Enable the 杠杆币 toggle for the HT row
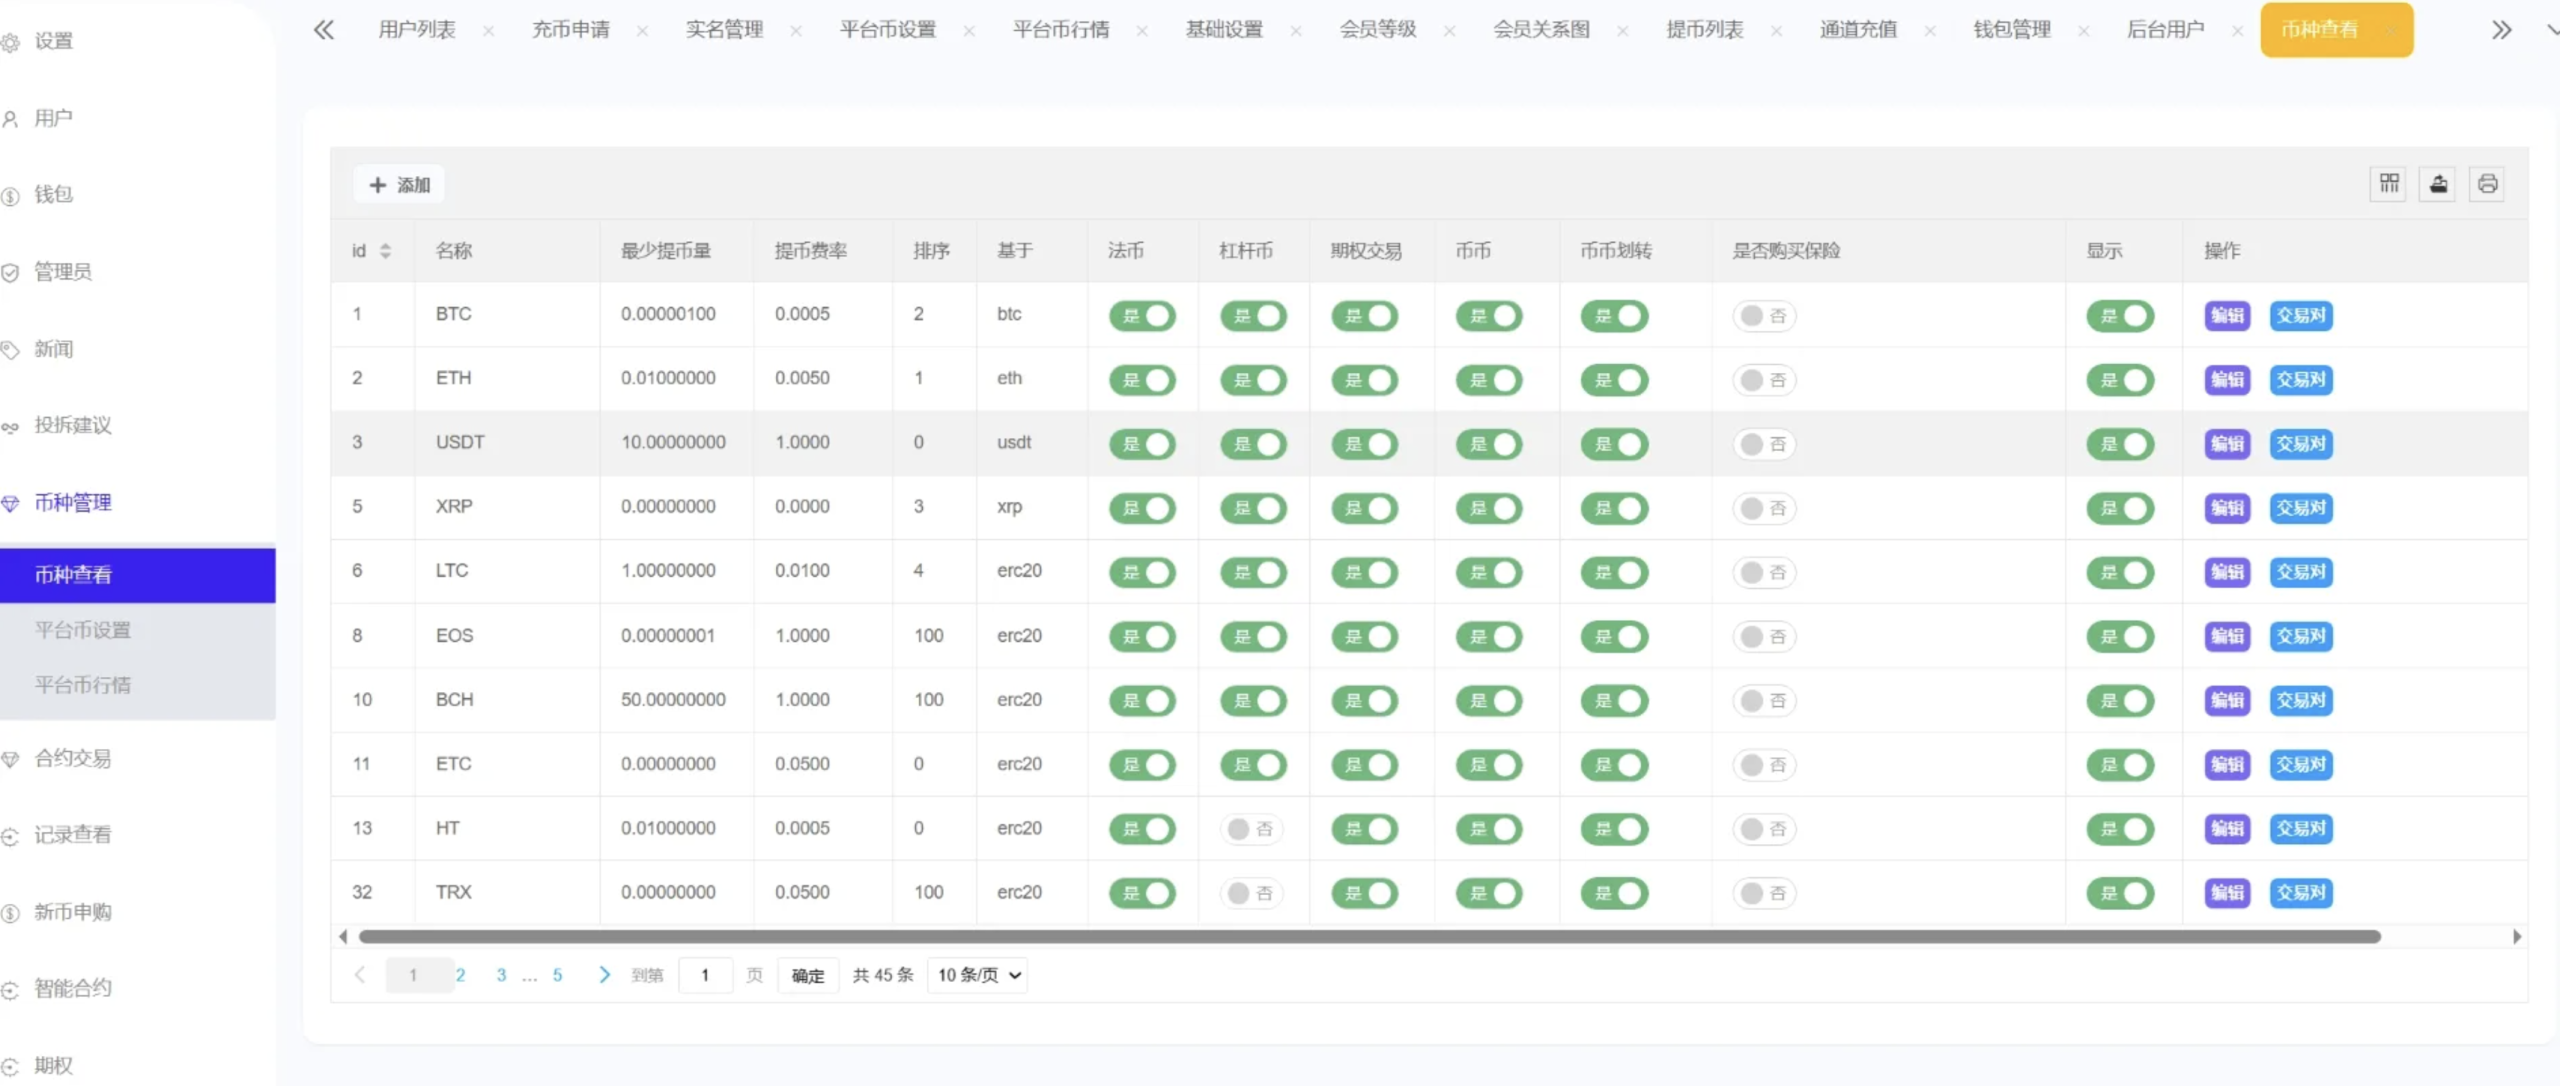2560x1086 pixels. click(x=1252, y=828)
